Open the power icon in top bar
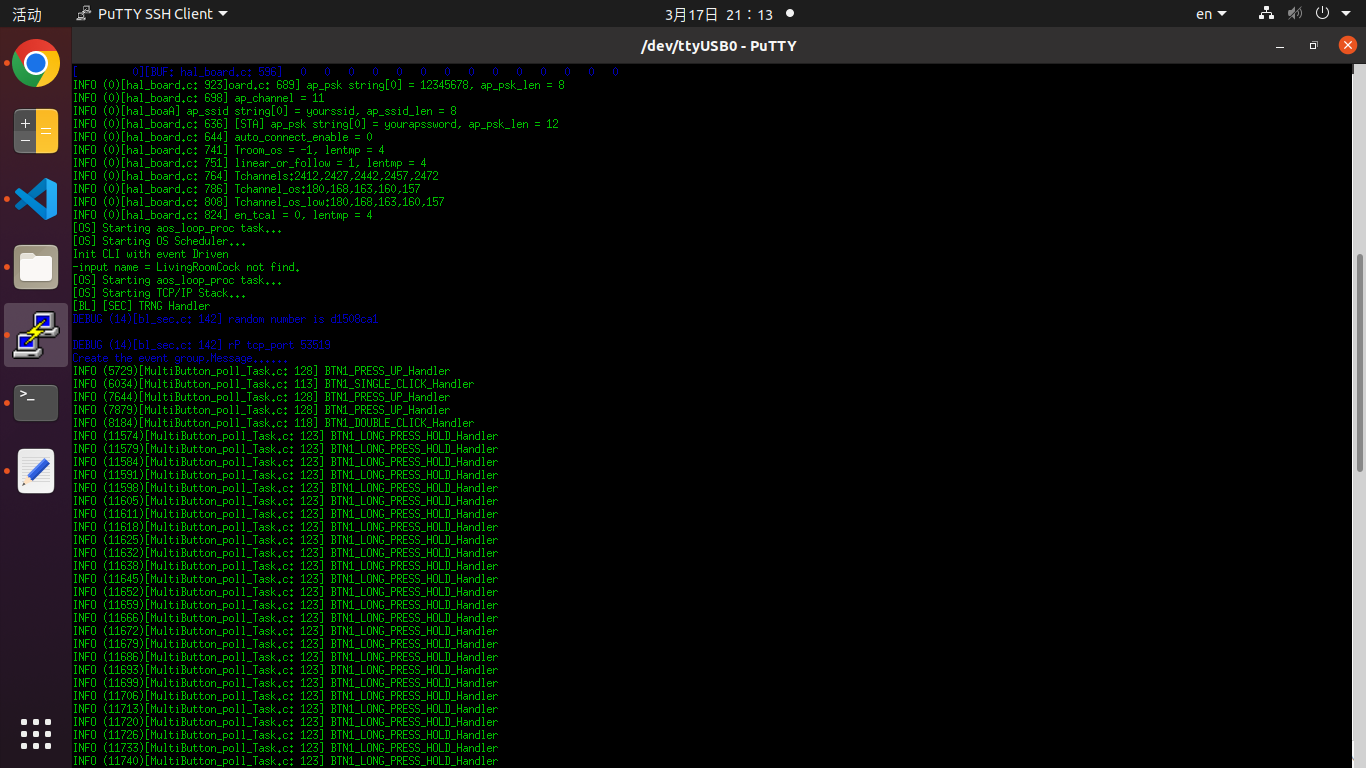Image resolution: width=1366 pixels, height=768 pixels. point(1321,14)
